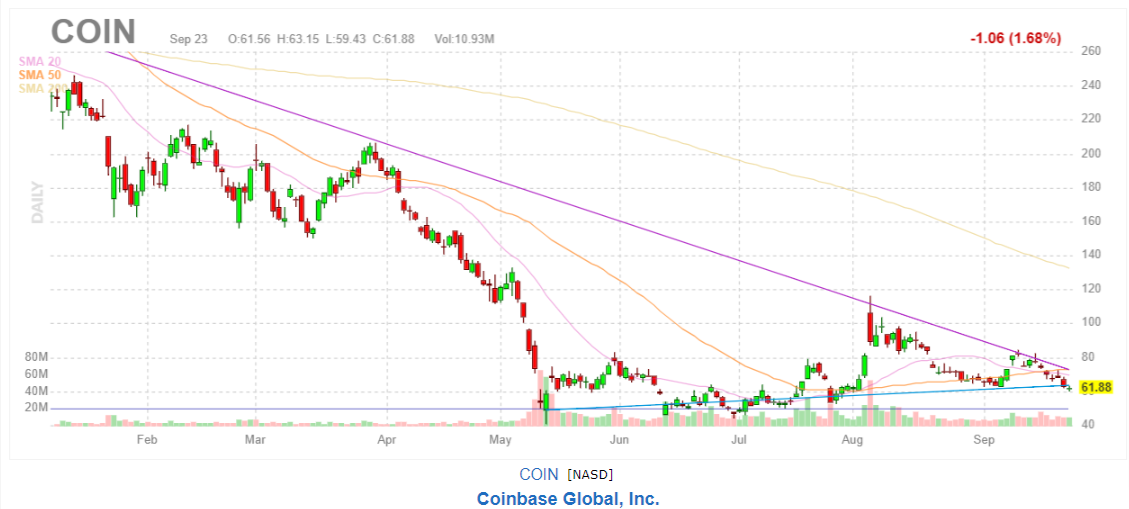Click the 80M volume axis label
This screenshot has width=1129, height=509.
37,357
